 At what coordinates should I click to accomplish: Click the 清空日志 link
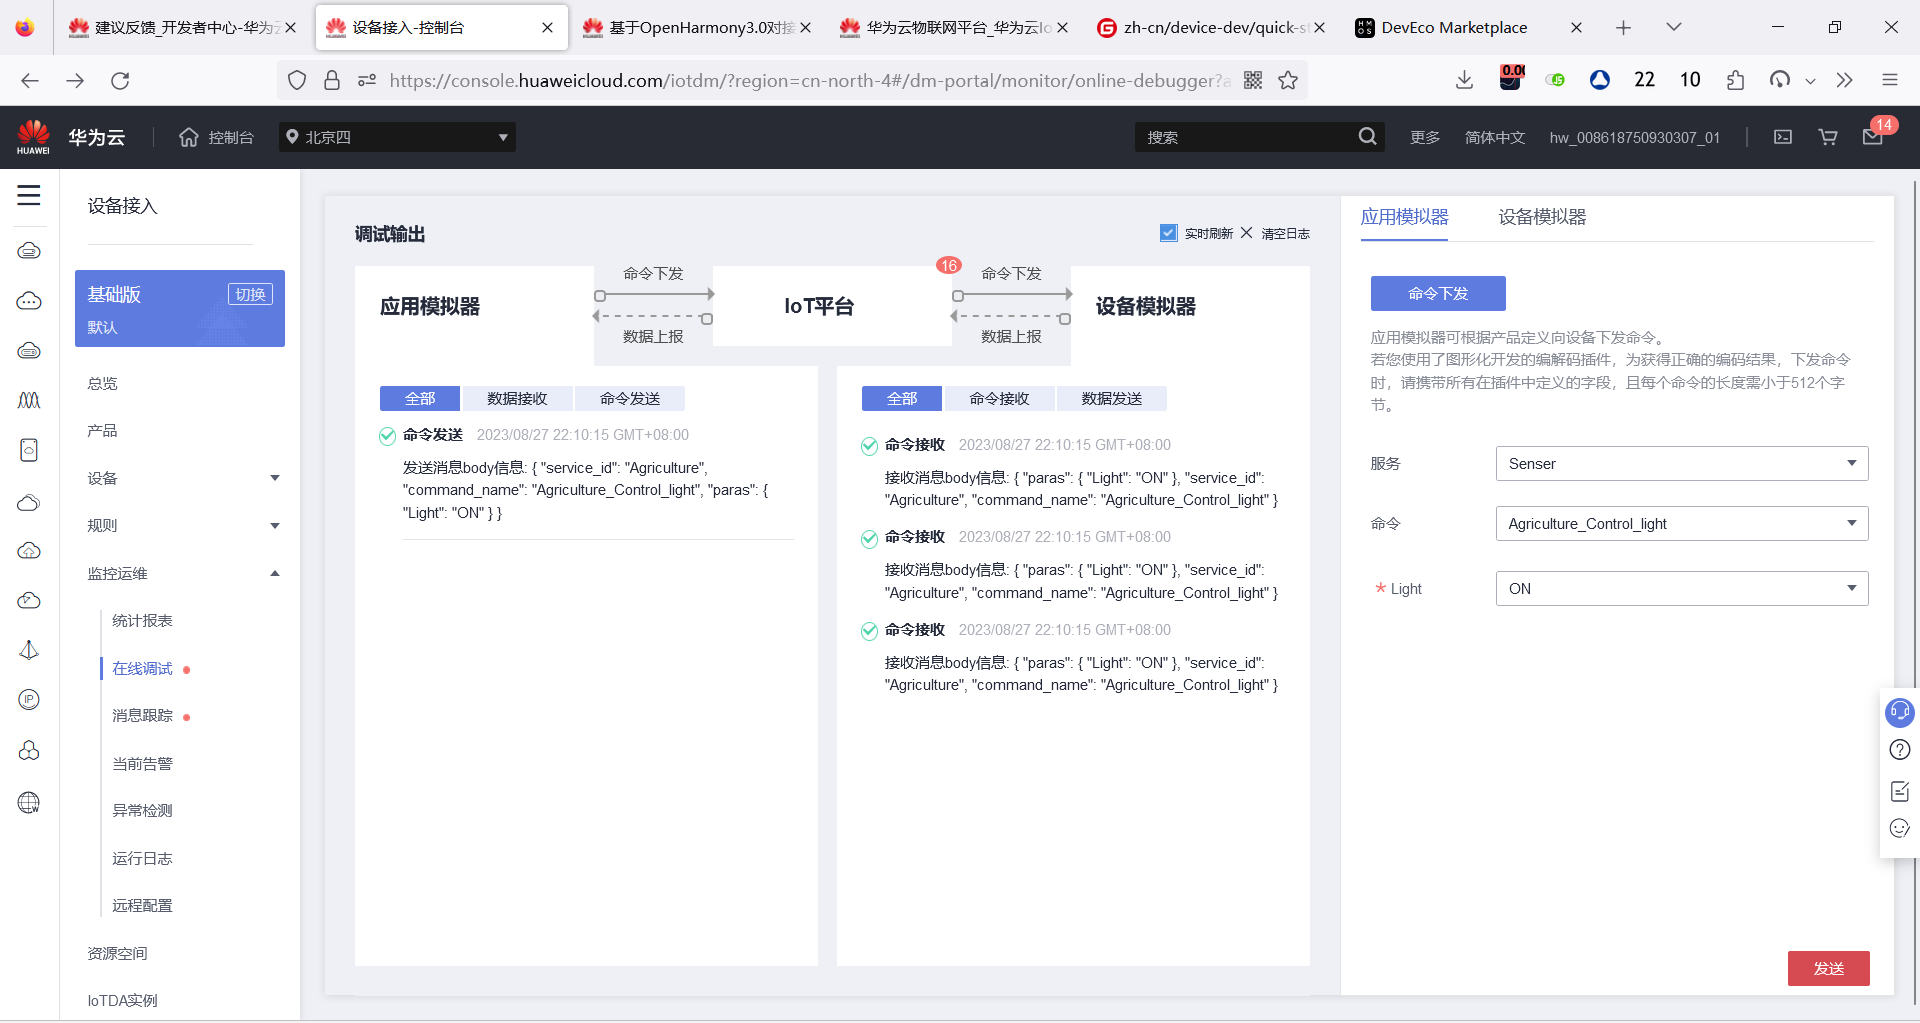coord(1285,233)
